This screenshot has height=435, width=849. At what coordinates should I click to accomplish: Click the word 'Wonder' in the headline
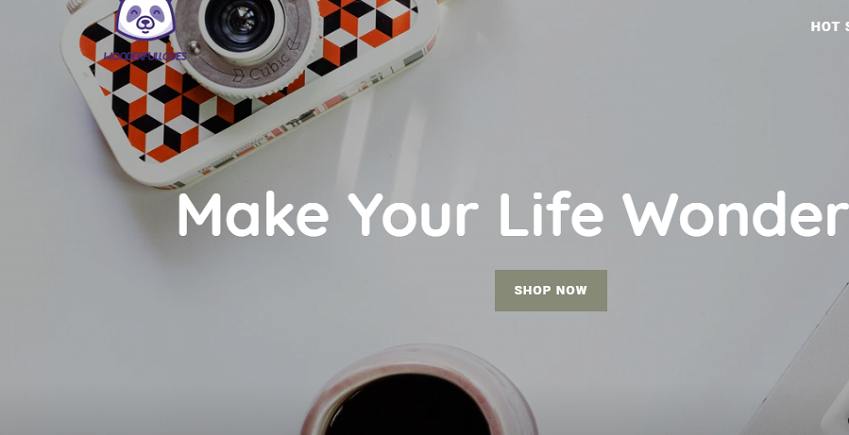click(x=735, y=215)
